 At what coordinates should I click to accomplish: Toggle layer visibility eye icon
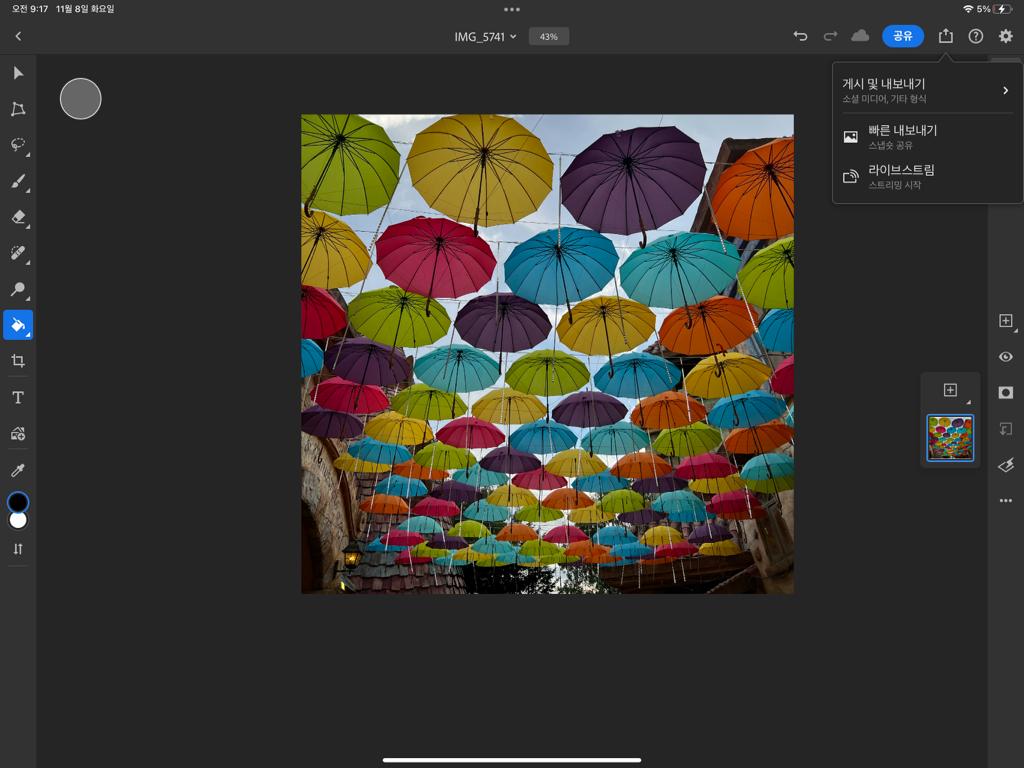[x=1006, y=357]
